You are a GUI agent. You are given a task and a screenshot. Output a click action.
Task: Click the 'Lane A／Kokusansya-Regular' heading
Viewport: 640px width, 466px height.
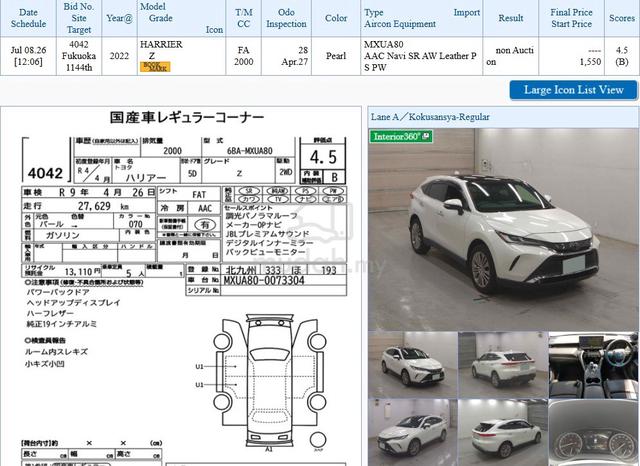coord(430,117)
